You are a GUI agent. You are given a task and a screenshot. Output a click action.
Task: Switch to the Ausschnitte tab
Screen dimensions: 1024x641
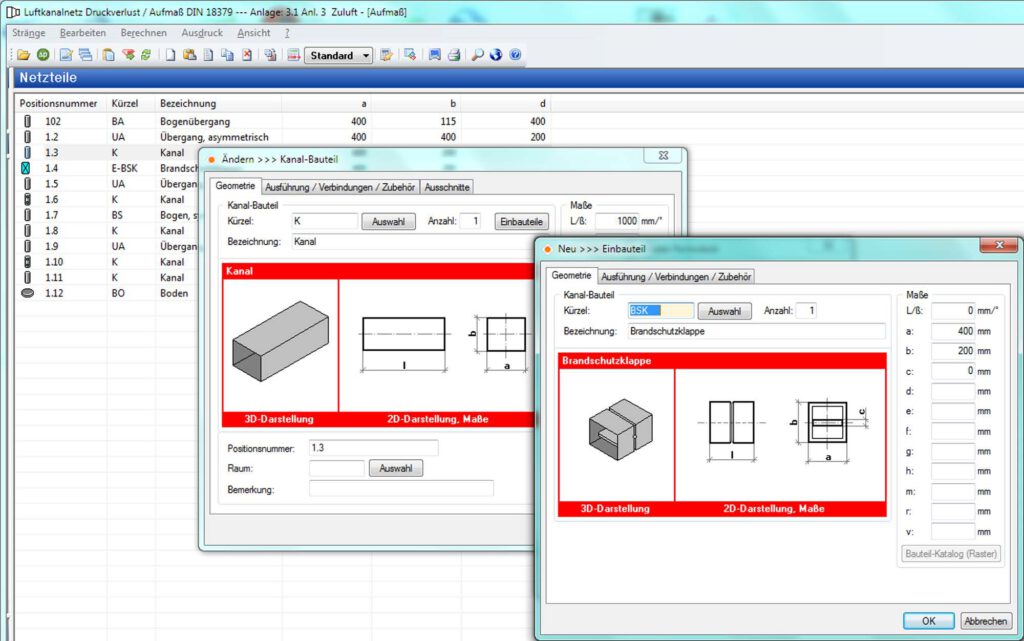pyautogui.click(x=447, y=187)
